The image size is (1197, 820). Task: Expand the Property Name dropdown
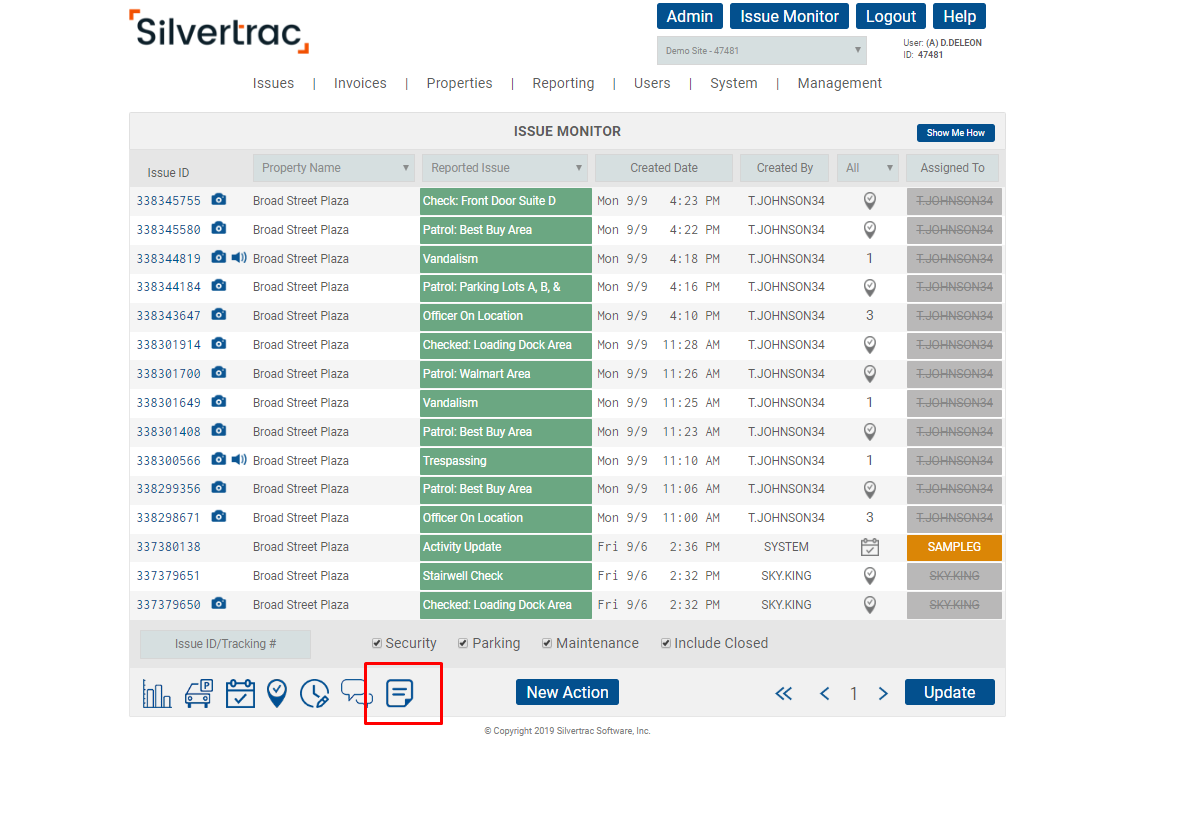coord(334,168)
